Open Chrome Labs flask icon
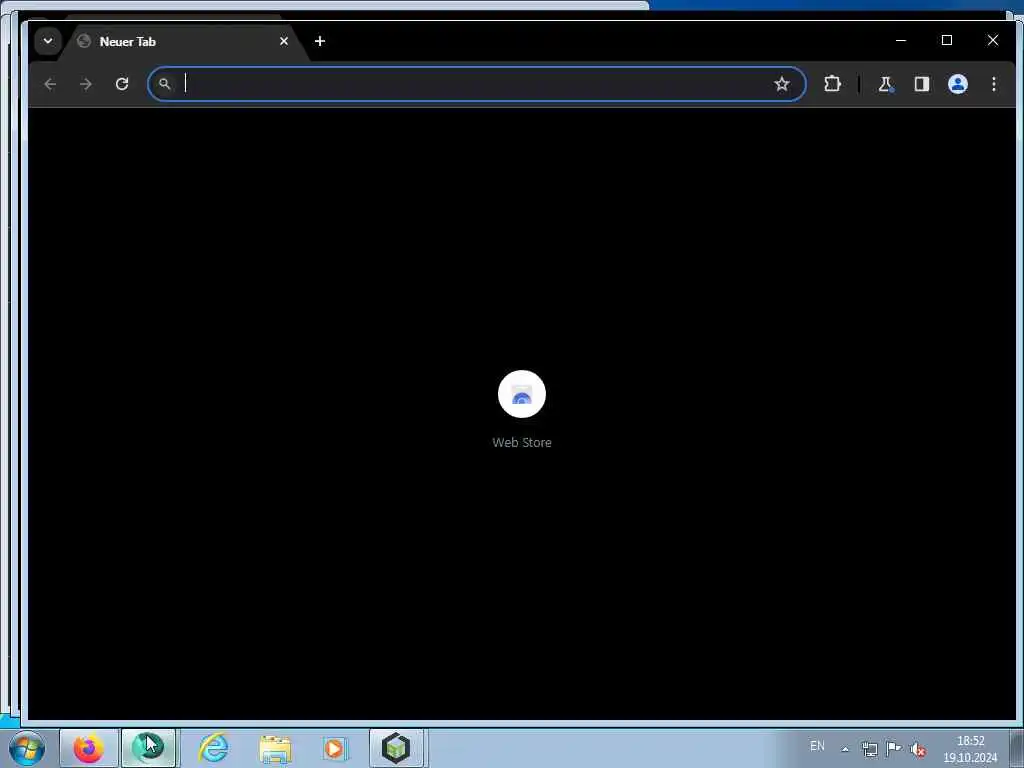Image resolution: width=1024 pixels, height=768 pixels. point(886,84)
